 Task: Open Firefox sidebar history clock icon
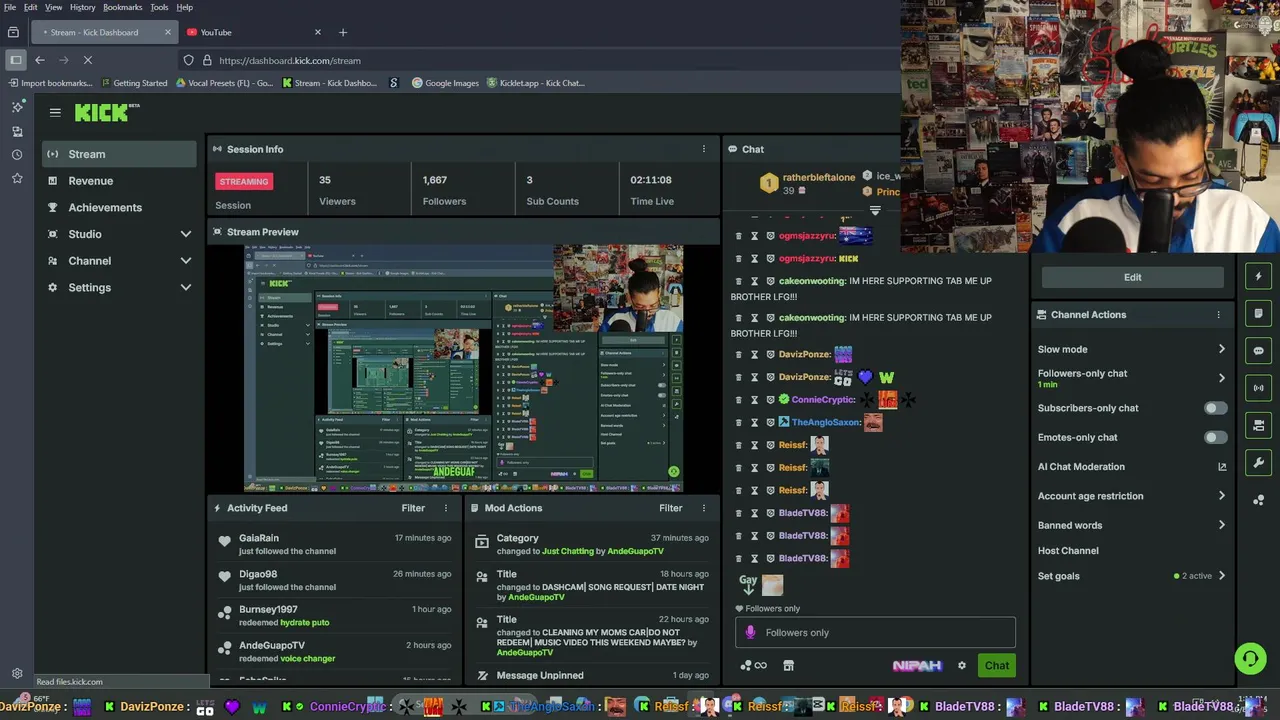pos(17,155)
